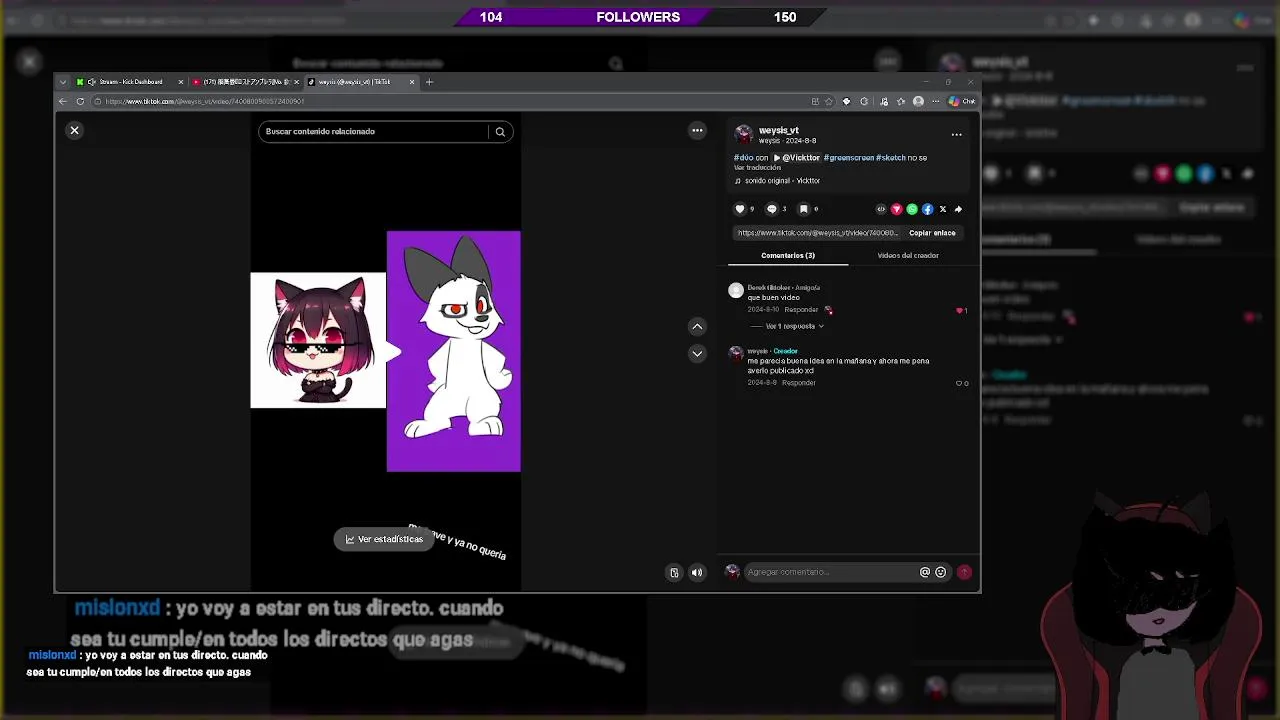Image resolution: width=1280 pixels, height=720 pixels.
Task: Click Ver estadísticas button on video
Action: (384, 539)
